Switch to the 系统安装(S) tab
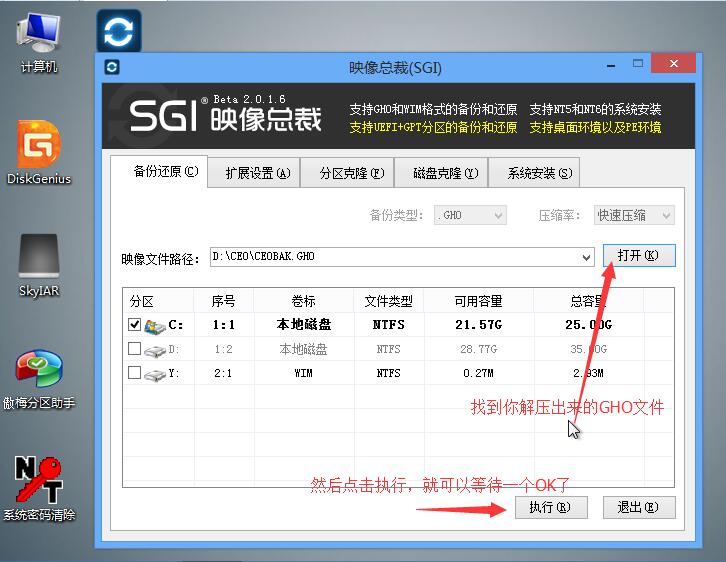Screen dimensions: 726x562 click(x=534, y=173)
